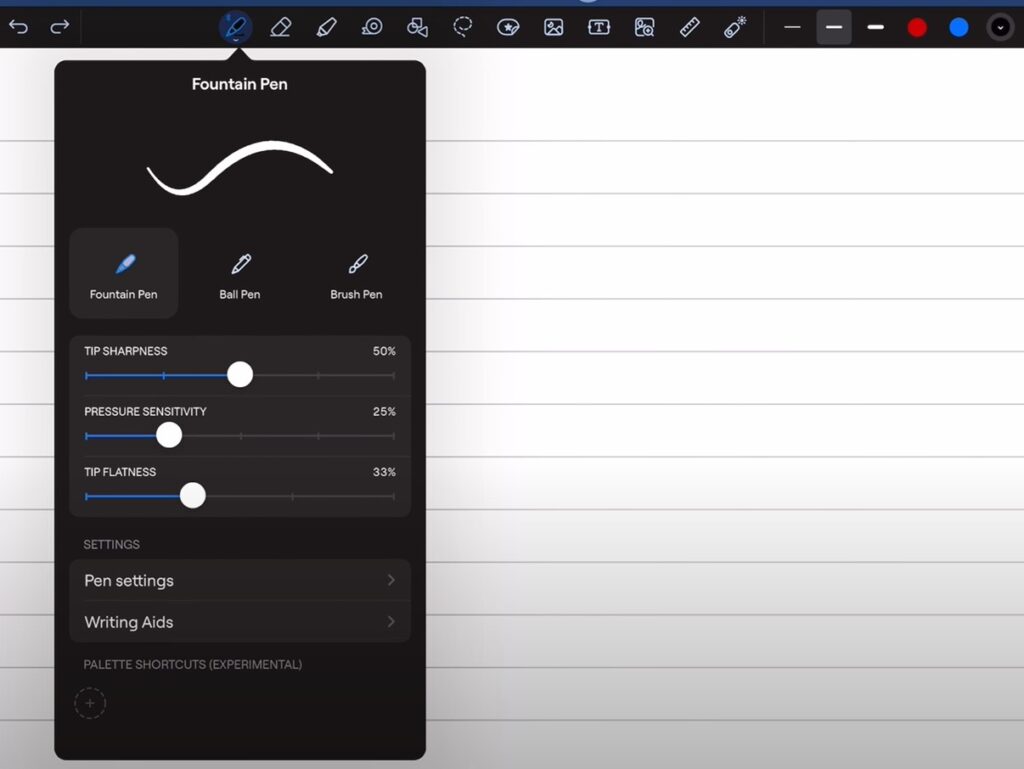1024x769 pixels.
Task: Select the Highlighter tool
Action: [326, 27]
